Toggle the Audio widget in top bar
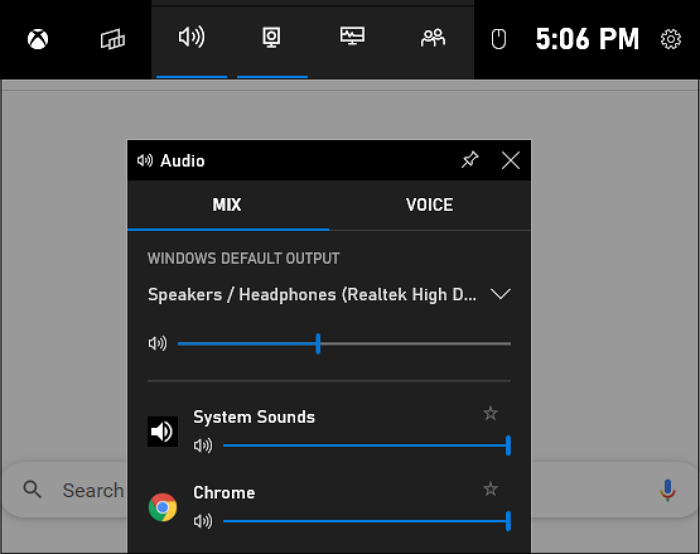This screenshot has height=554, width=700. [x=190, y=38]
